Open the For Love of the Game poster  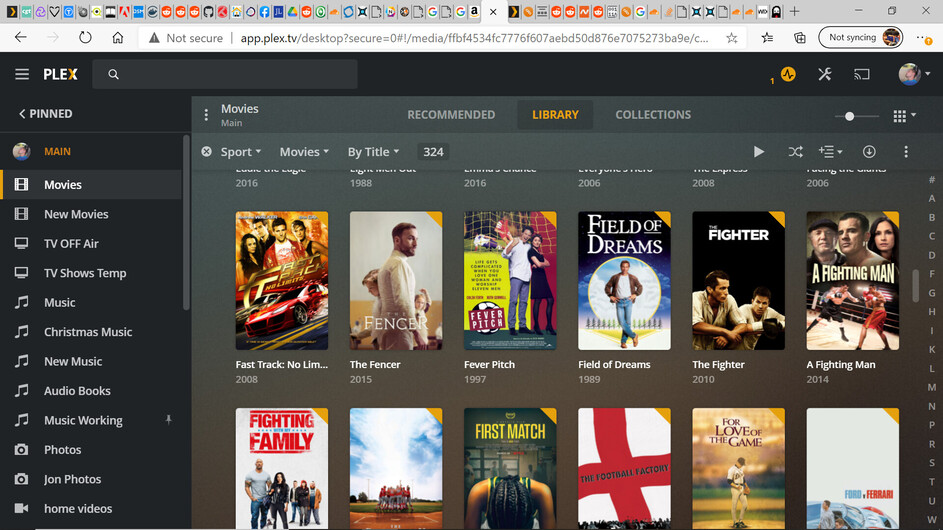[739, 469]
